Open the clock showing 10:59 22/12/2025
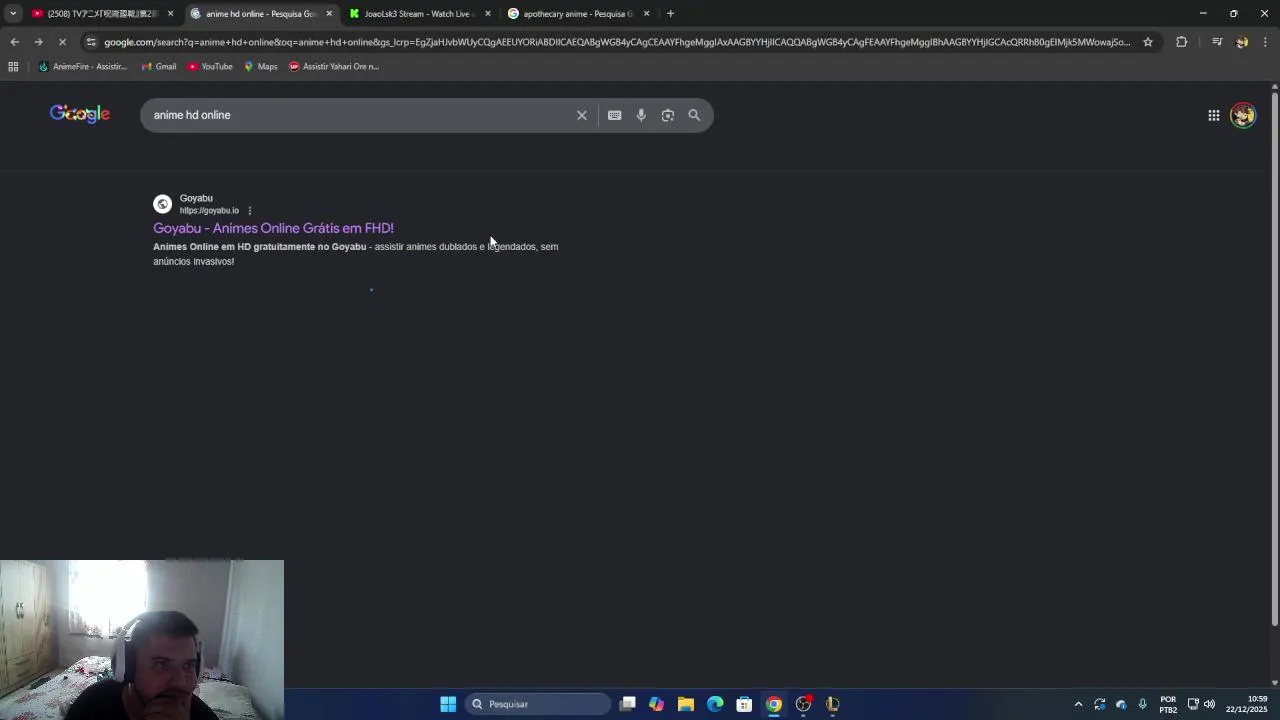Screen dimensions: 1280x720 point(1248,704)
